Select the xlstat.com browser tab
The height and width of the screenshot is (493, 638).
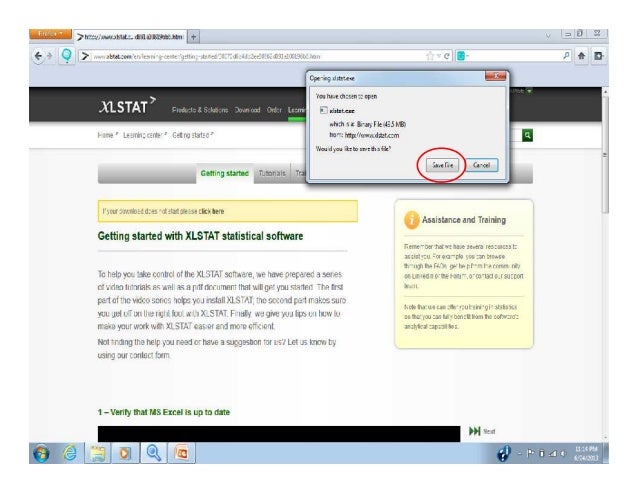tap(130, 37)
